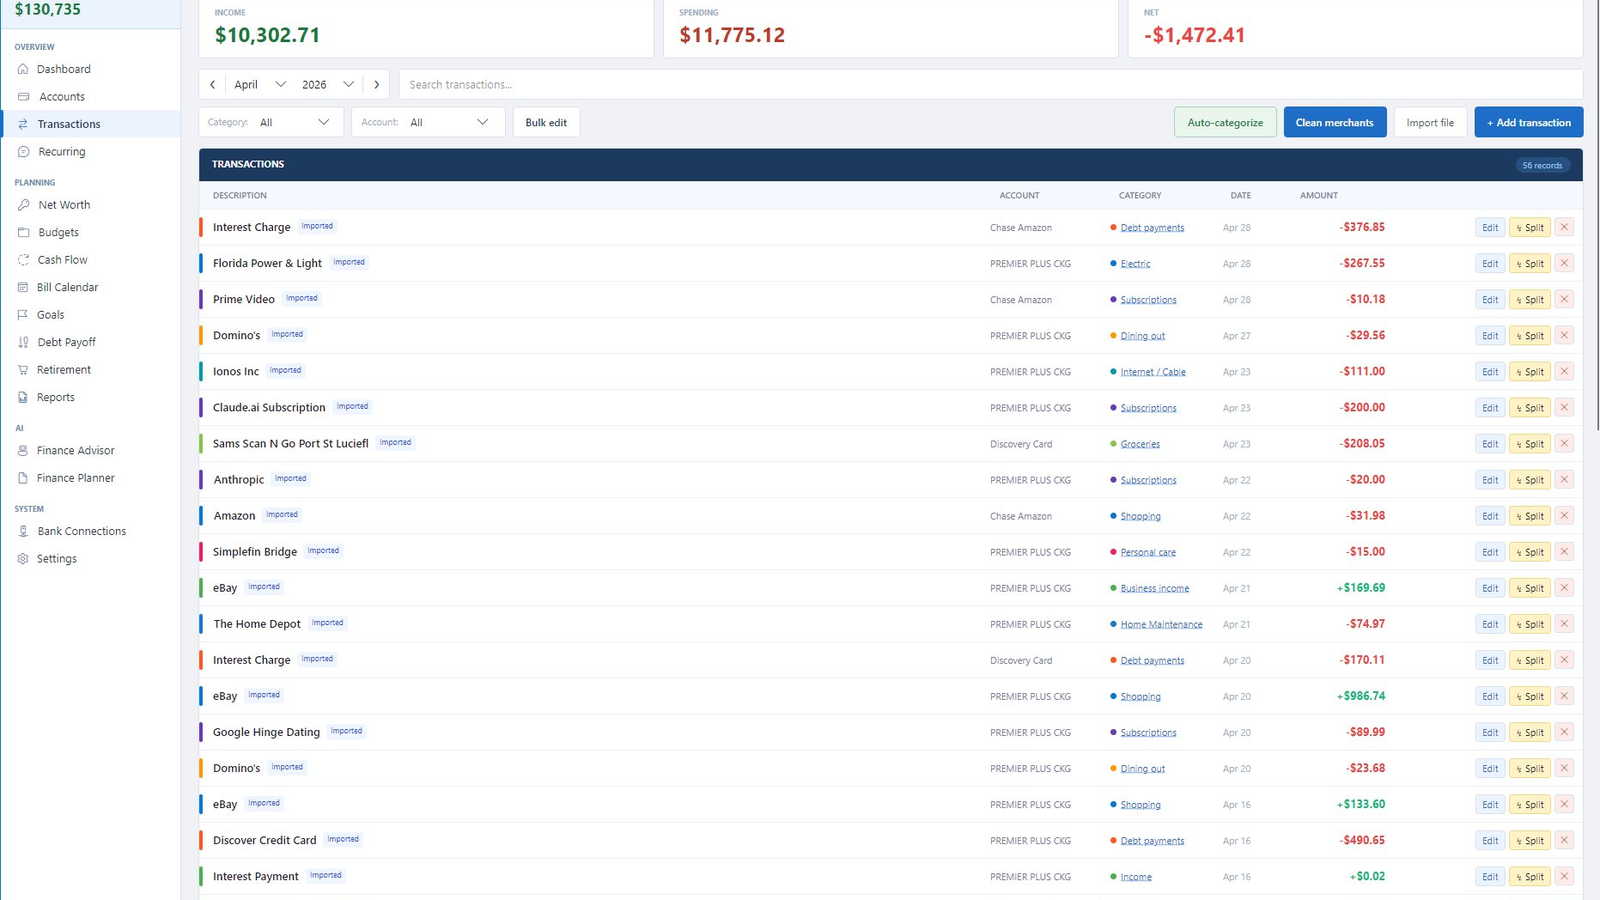Image resolution: width=1600 pixels, height=900 pixels.
Task: Change the Electric category on Florida Power
Action: [x=1135, y=264]
